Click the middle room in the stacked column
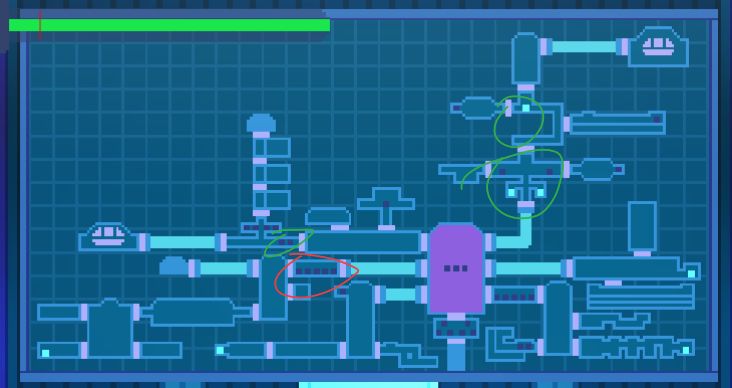The width and height of the screenshot is (732, 388). (x=273, y=174)
